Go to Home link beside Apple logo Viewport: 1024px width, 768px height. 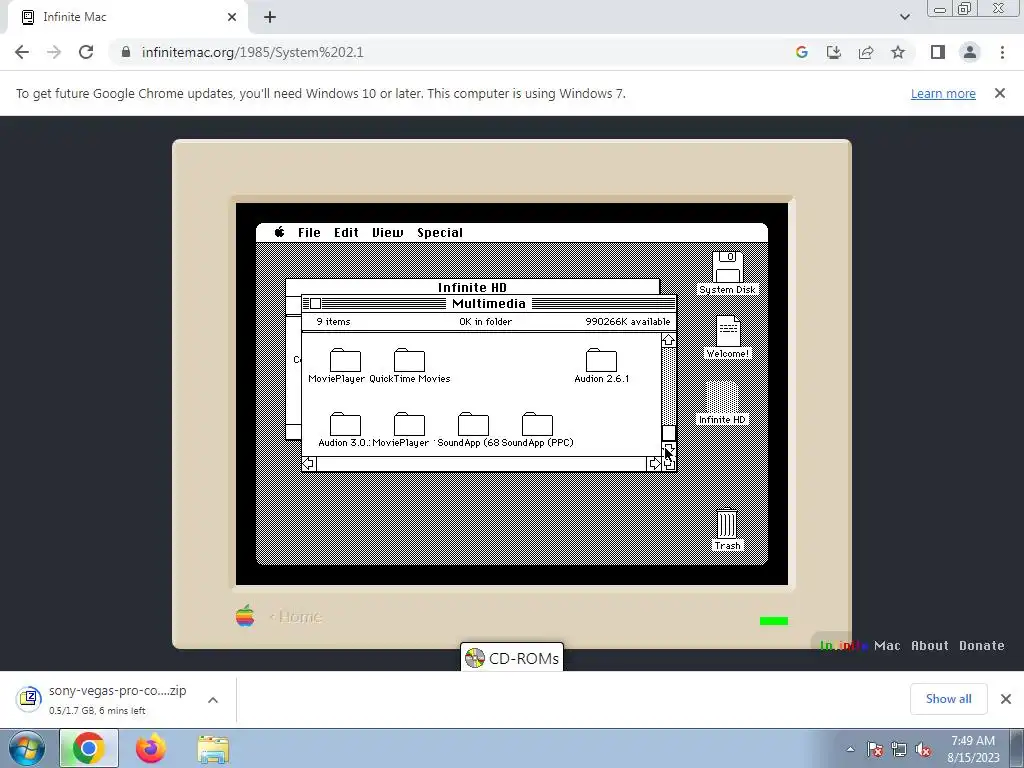(x=296, y=616)
